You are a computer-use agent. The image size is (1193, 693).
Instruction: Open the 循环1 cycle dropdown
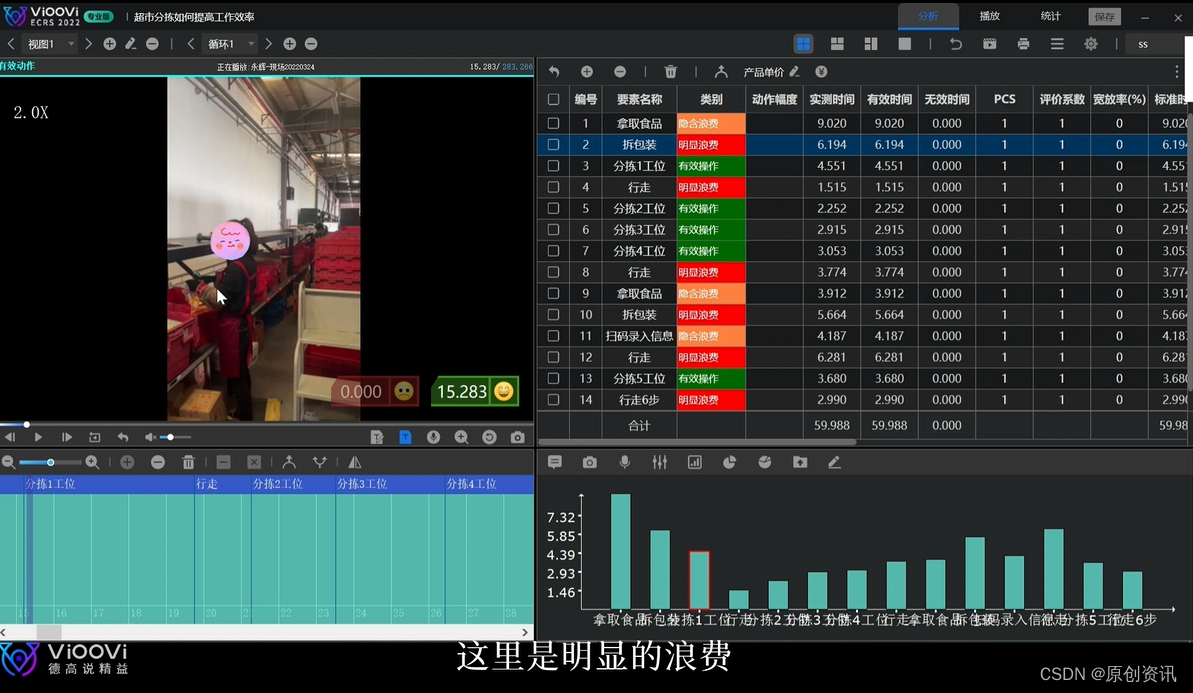(x=231, y=44)
